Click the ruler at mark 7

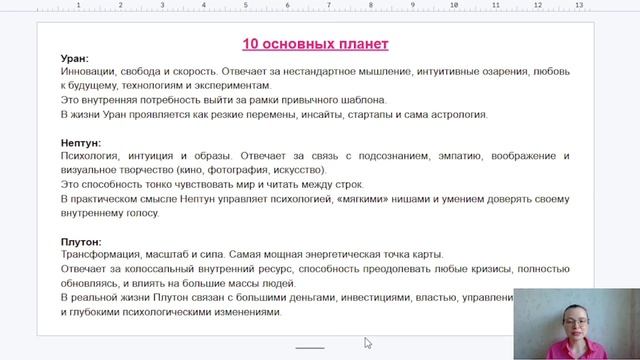tap(329, 5)
